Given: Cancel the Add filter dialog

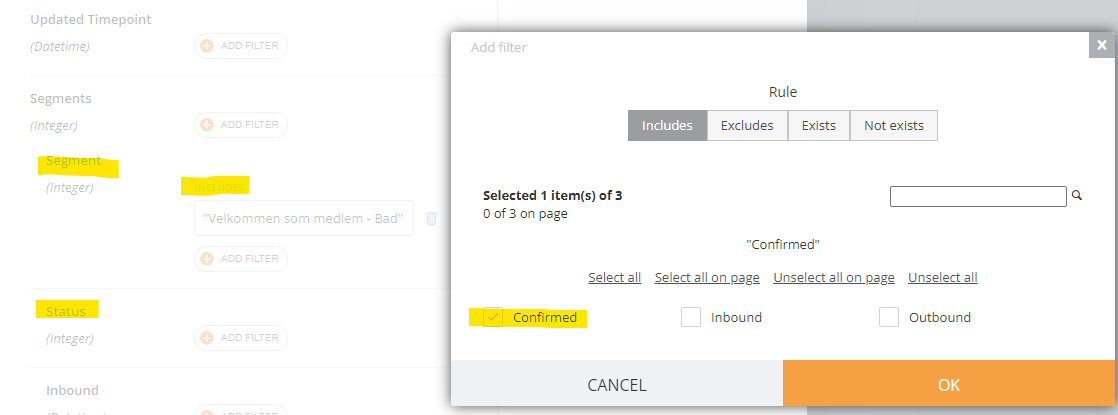Looking at the screenshot, I should click(x=617, y=385).
